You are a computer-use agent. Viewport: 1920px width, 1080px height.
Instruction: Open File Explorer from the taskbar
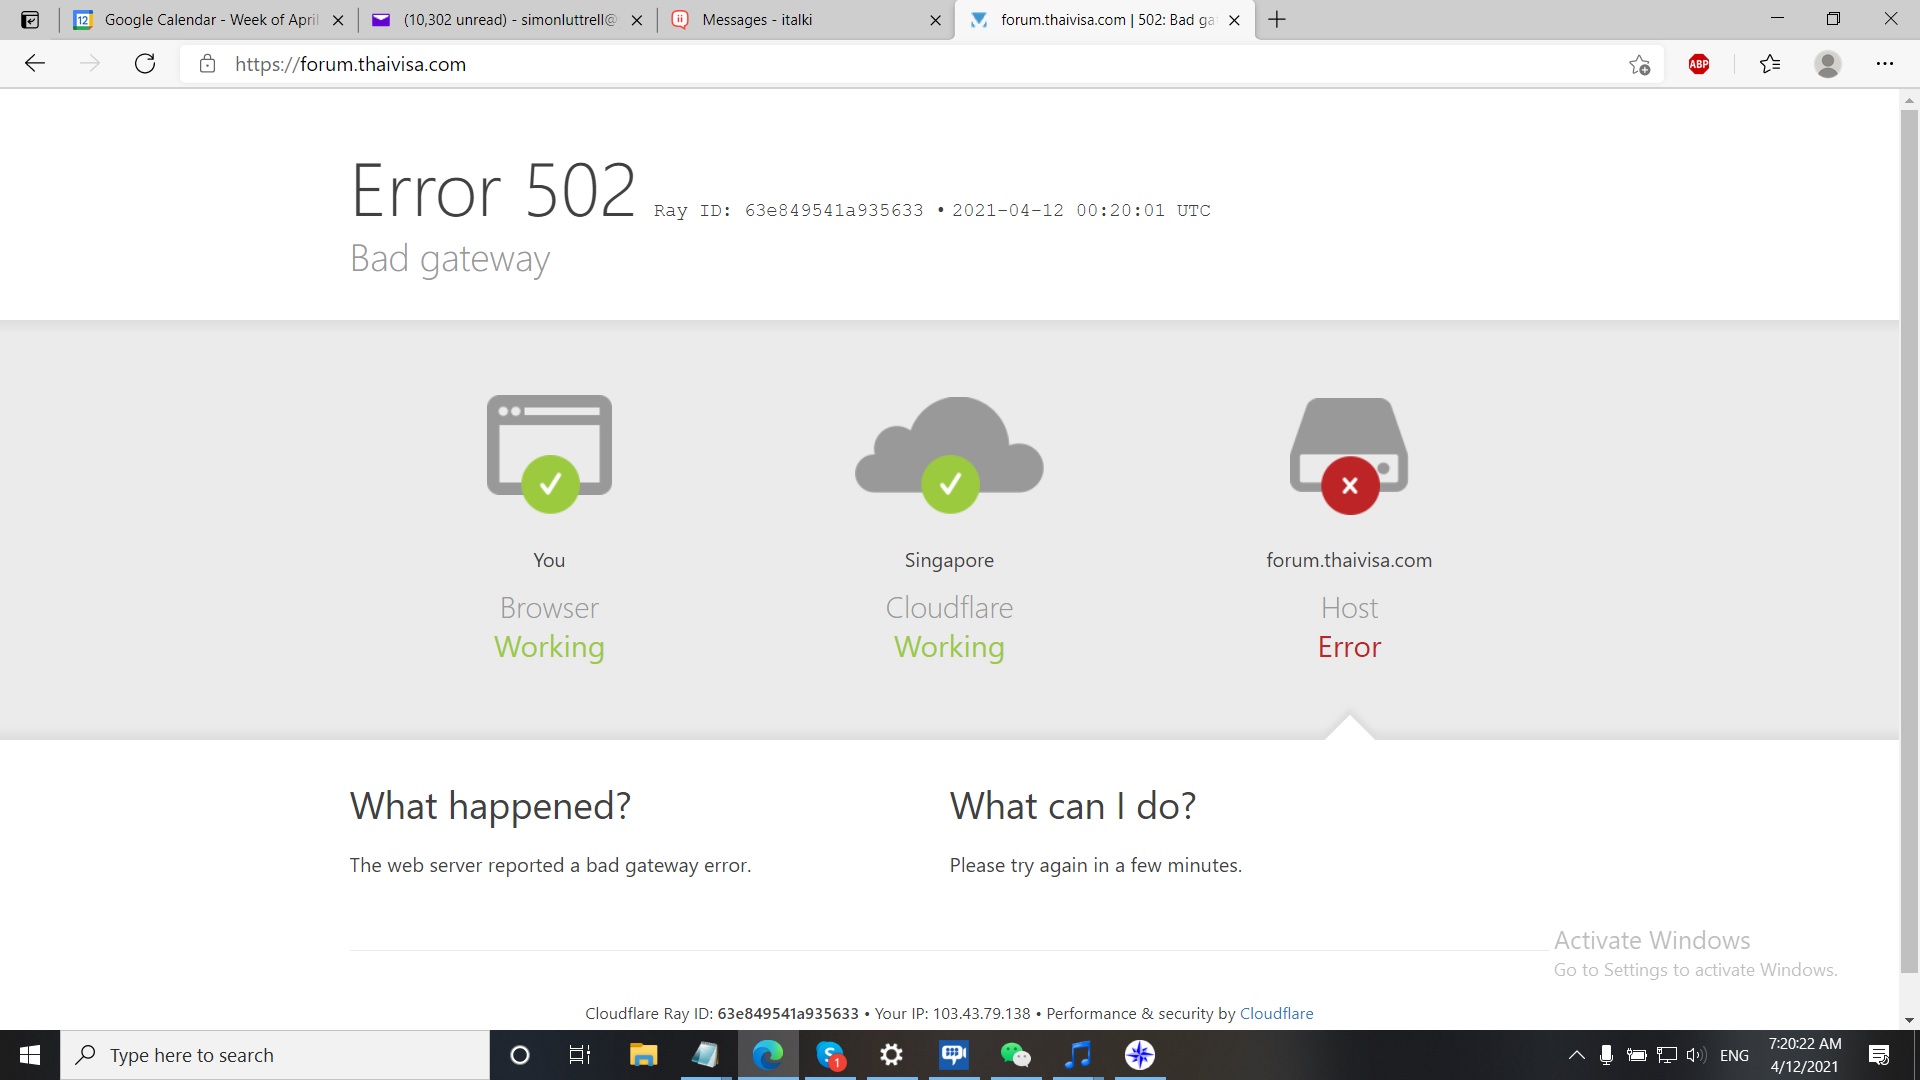pyautogui.click(x=643, y=1055)
